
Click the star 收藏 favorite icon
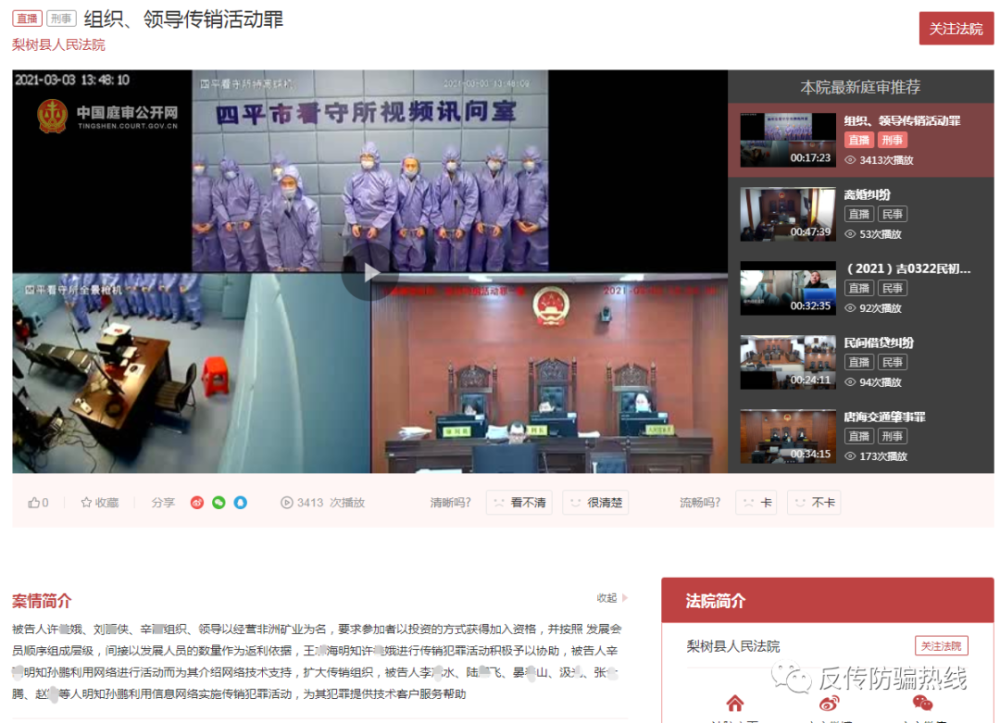pyautogui.click(x=87, y=502)
